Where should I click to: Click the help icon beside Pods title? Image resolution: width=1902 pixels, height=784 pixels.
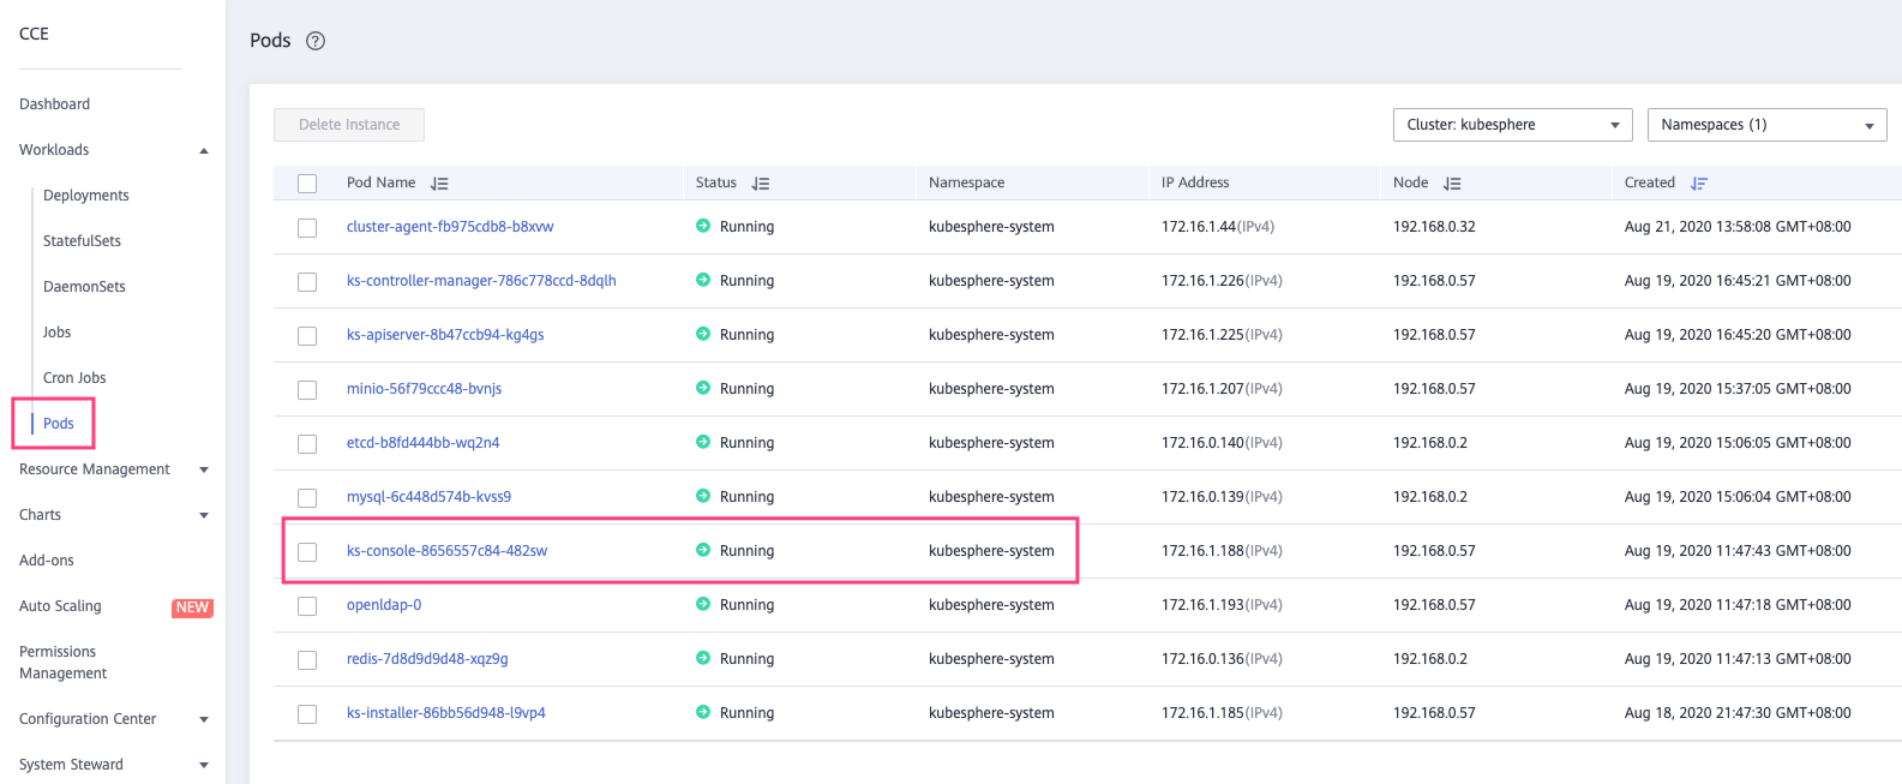point(315,41)
